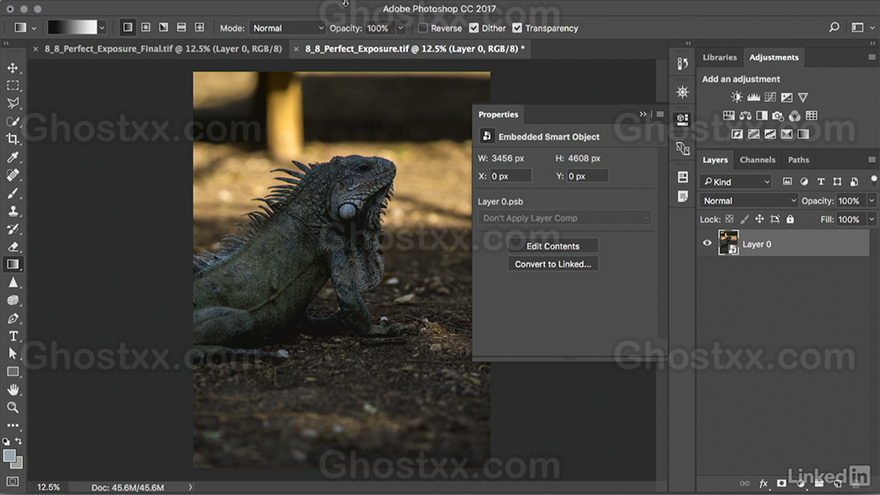Screen dimensions: 880x495
Task: Open Edit Toolbar three-dots menu
Action: click(12, 425)
